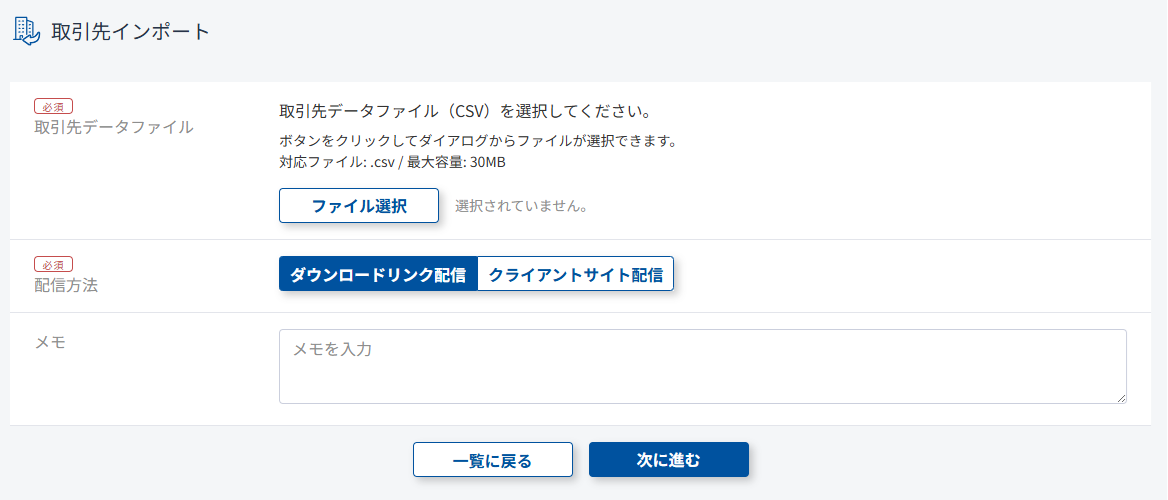Click the building icon beside 取引先インポート
Image resolution: width=1168 pixels, height=500 pixels.
[27, 31]
